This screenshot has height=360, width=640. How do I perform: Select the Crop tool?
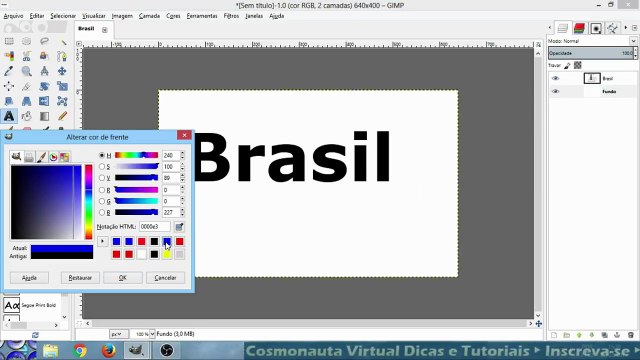pyautogui.click(x=27, y=86)
